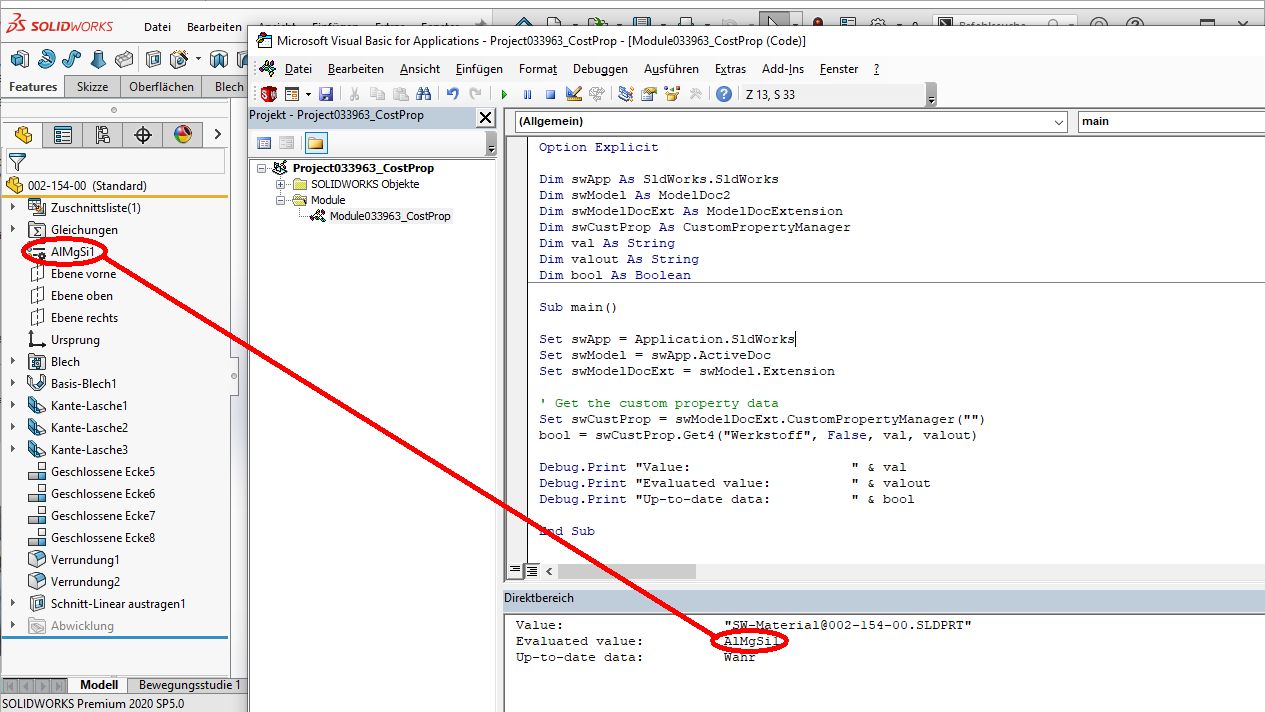The image size is (1265, 712).
Task: Open the Project Explorer toolbar icon
Action: pyautogui.click(x=626, y=94)
